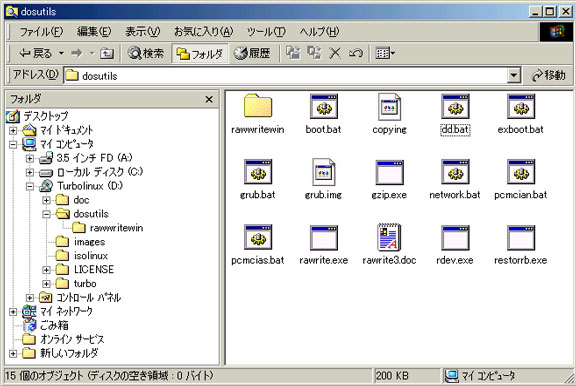The image size is (576, 386).
Task: Select rawwritewin in the folder tree
Action: pyautogui.click(x=116, y=228)
